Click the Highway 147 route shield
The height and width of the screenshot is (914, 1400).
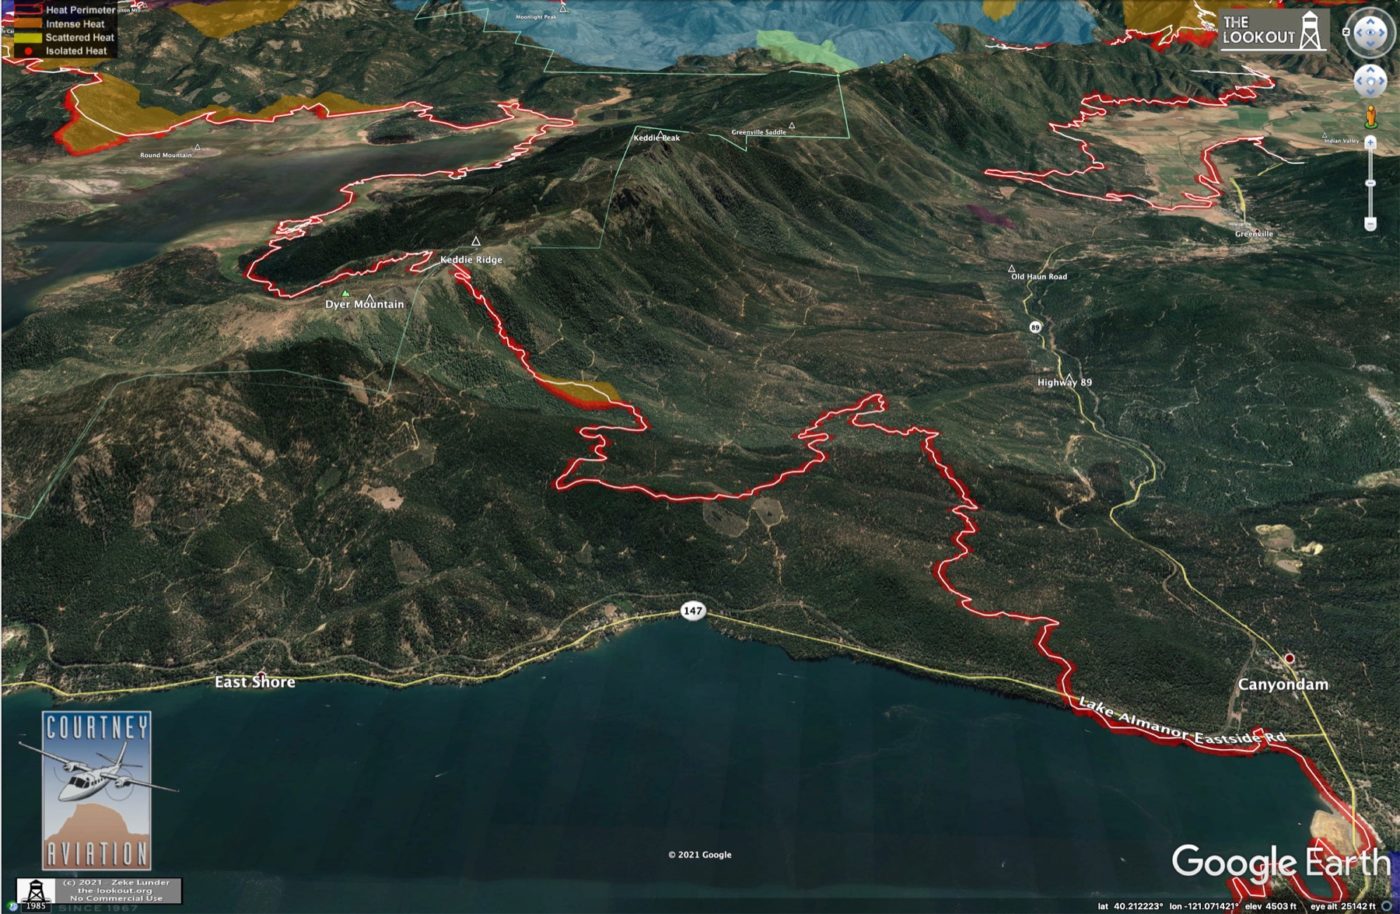pyautogui.click(x=691, y=610)
